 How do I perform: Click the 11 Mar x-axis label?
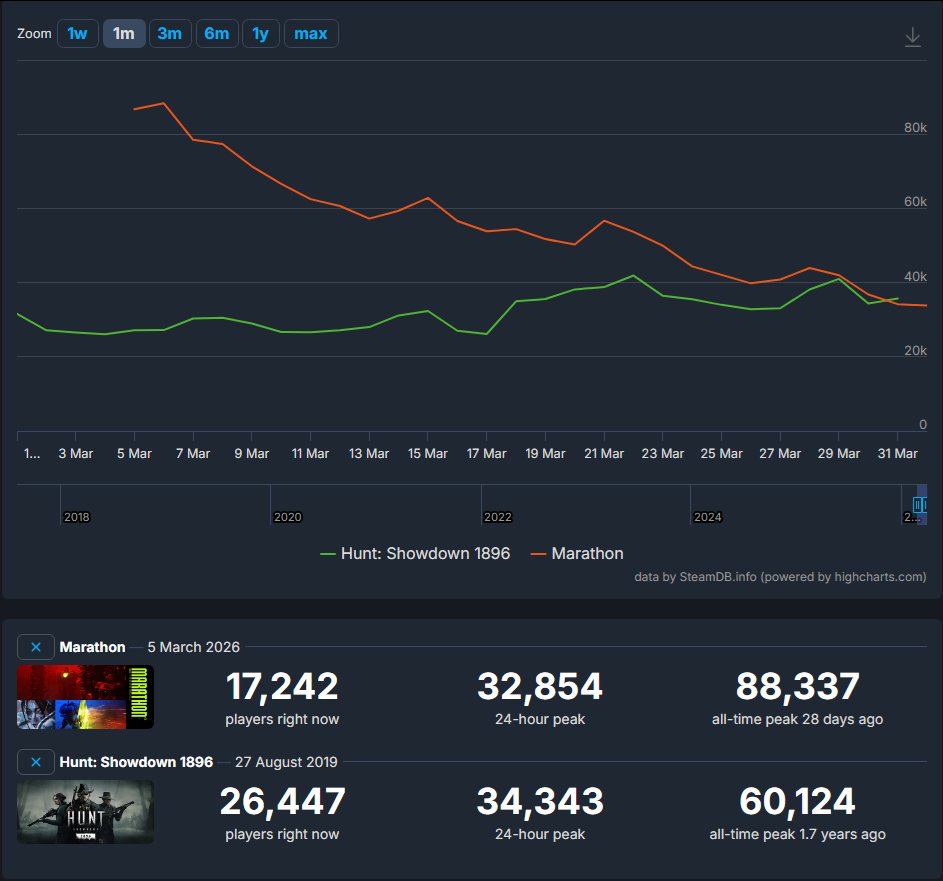point(310,453)
